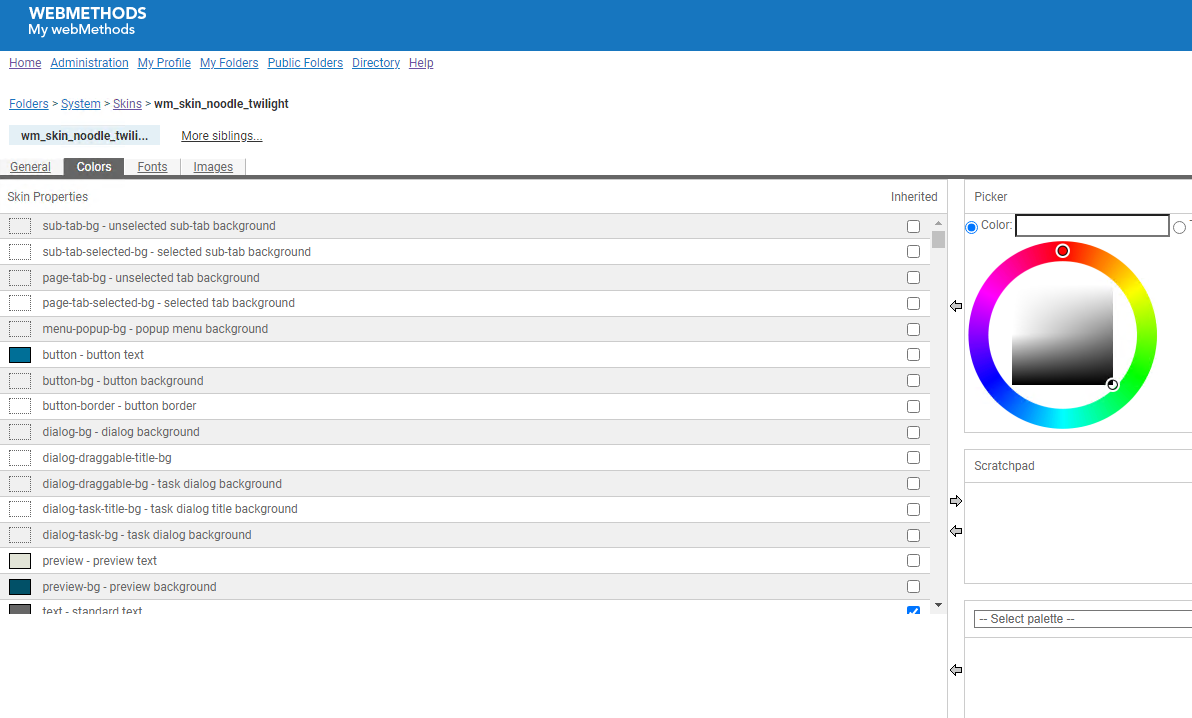Screen dimensions: 1192x718
Task: Open the Images tab
Action: 213,167
